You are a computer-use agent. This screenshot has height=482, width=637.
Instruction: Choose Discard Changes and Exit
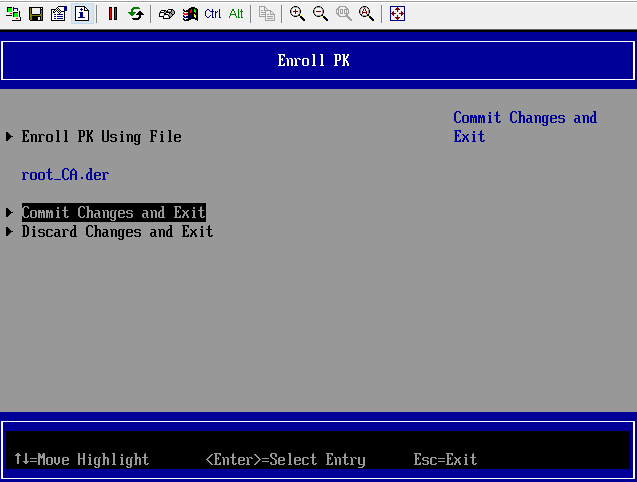(117, 232)
